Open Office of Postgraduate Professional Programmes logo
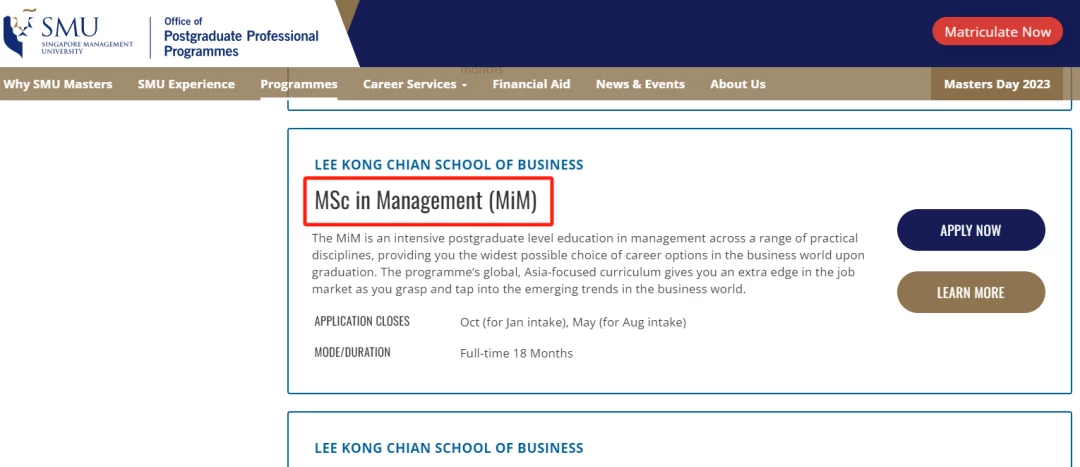1080x467 pixels. pyautogui.click(x=241, y=37)
